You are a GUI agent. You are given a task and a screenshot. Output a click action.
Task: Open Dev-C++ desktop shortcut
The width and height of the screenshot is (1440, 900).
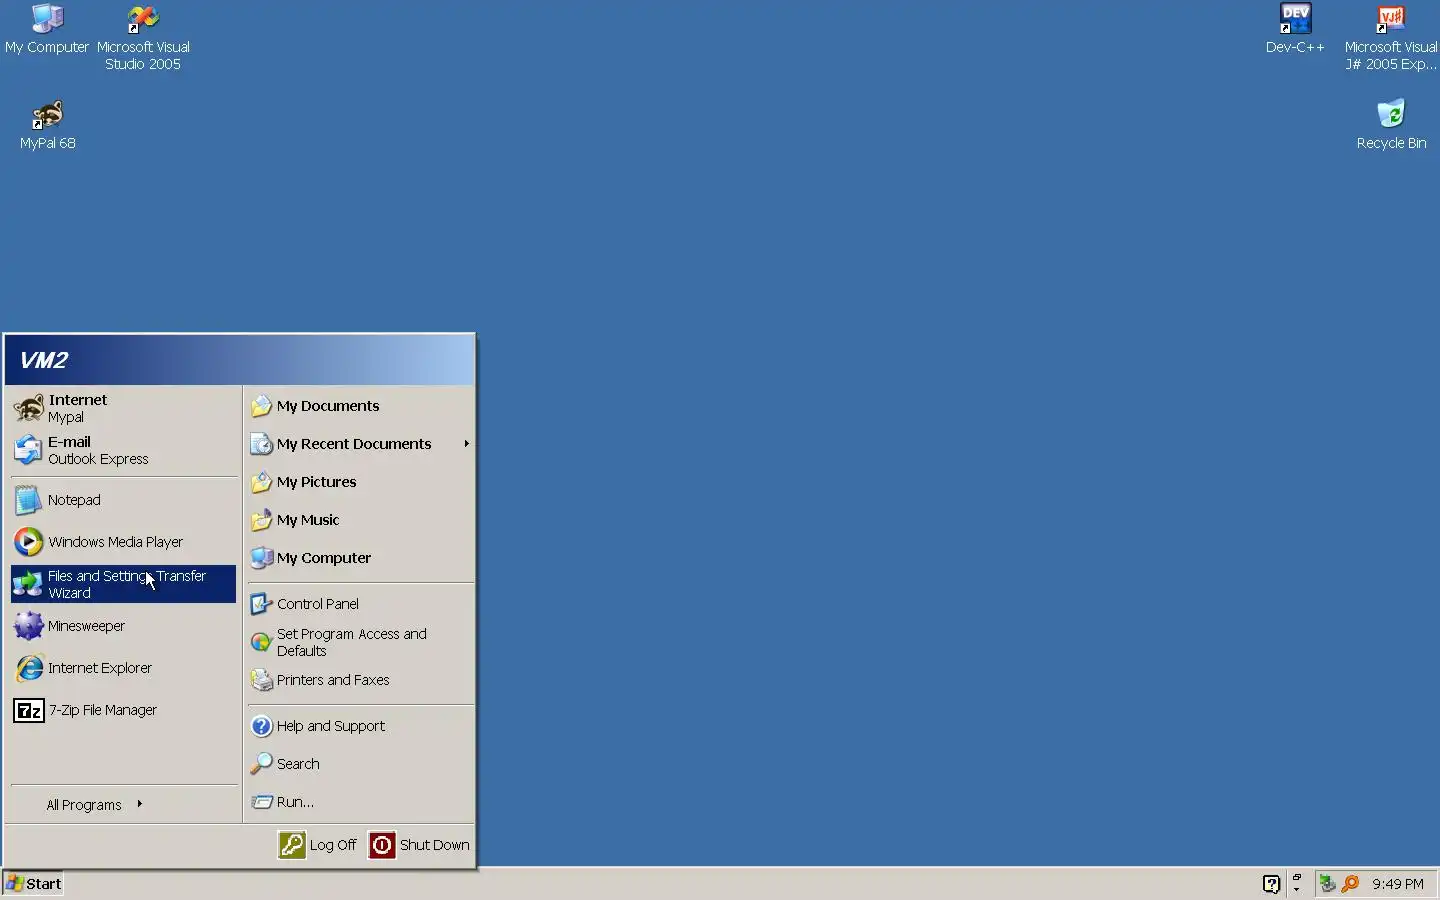pos(1295,30)
